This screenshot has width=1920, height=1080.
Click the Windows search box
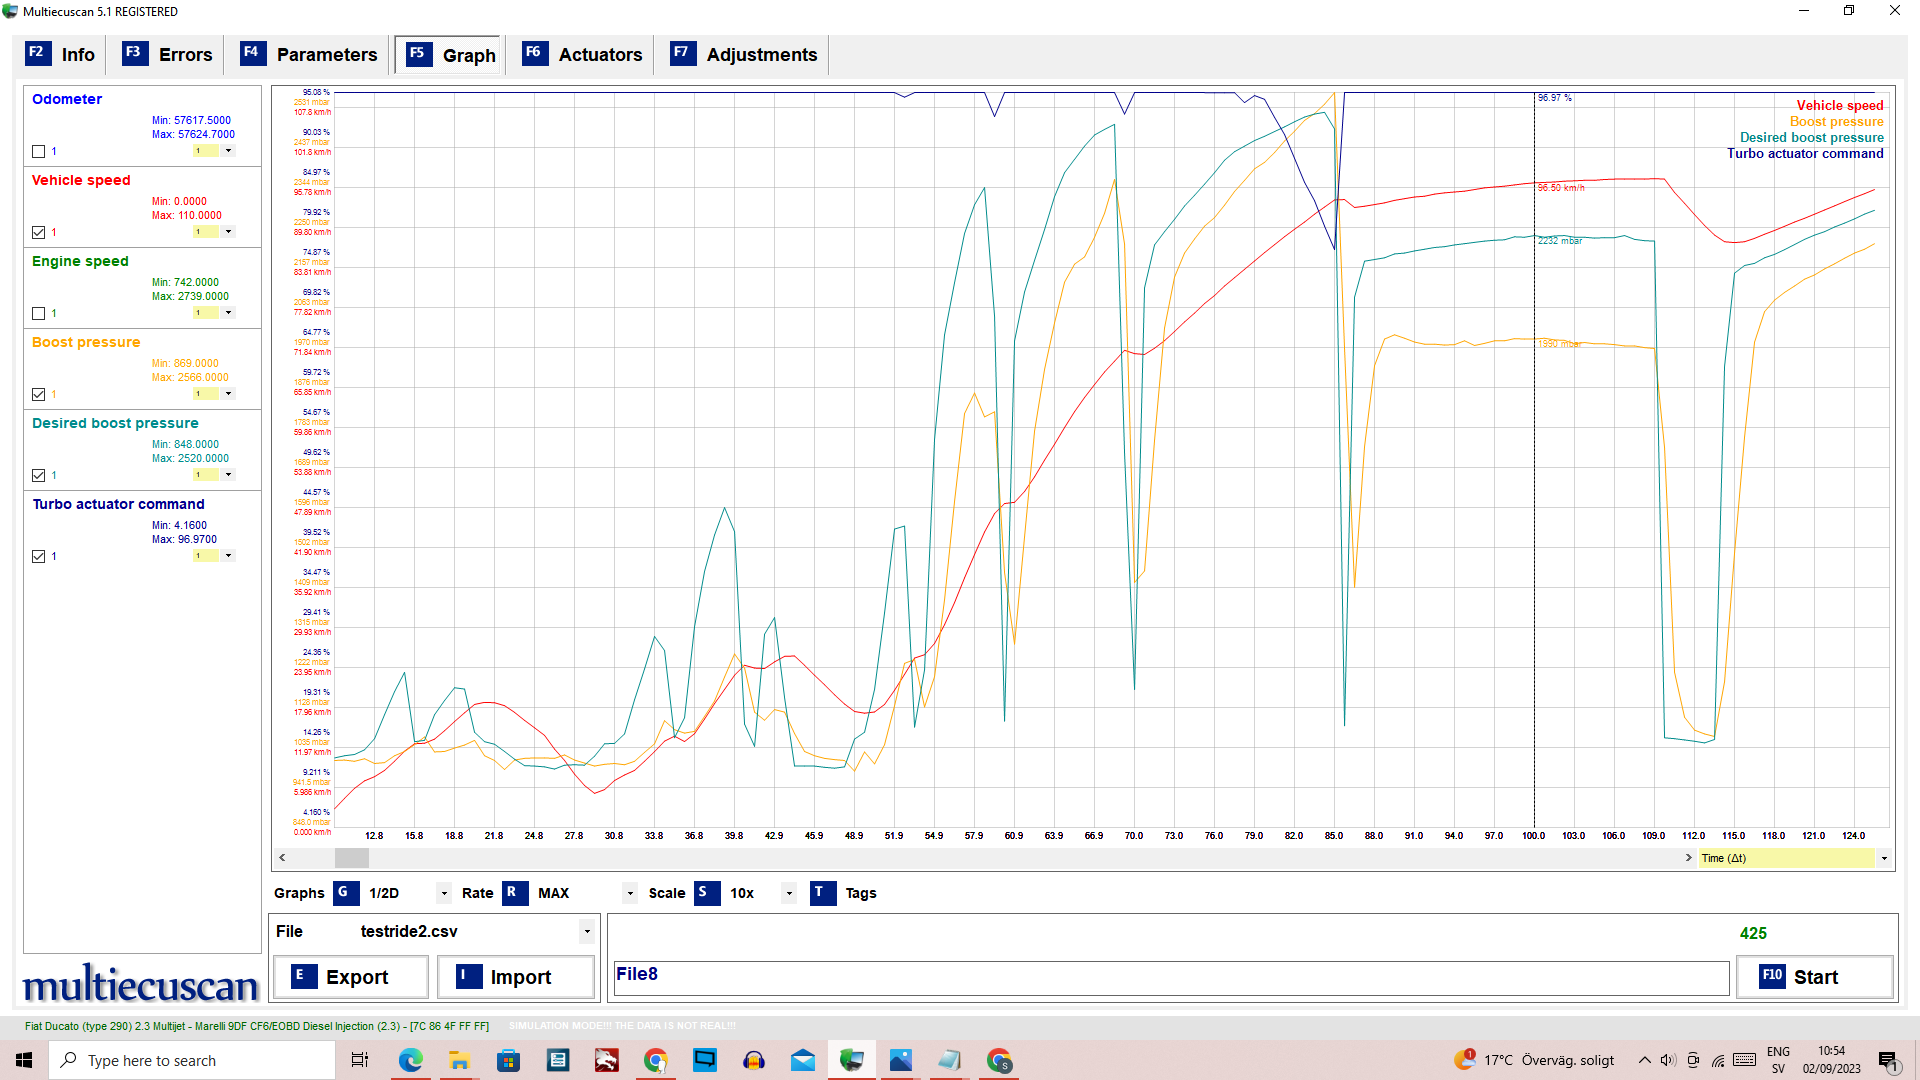pos(192,1060)
